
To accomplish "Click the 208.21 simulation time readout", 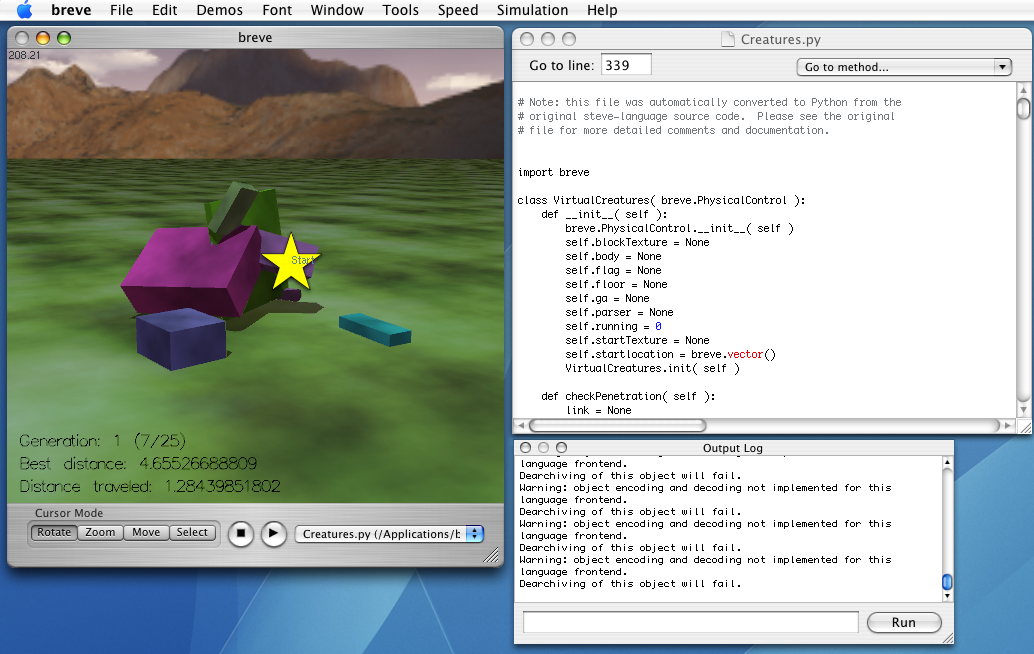I will (24, 55).
